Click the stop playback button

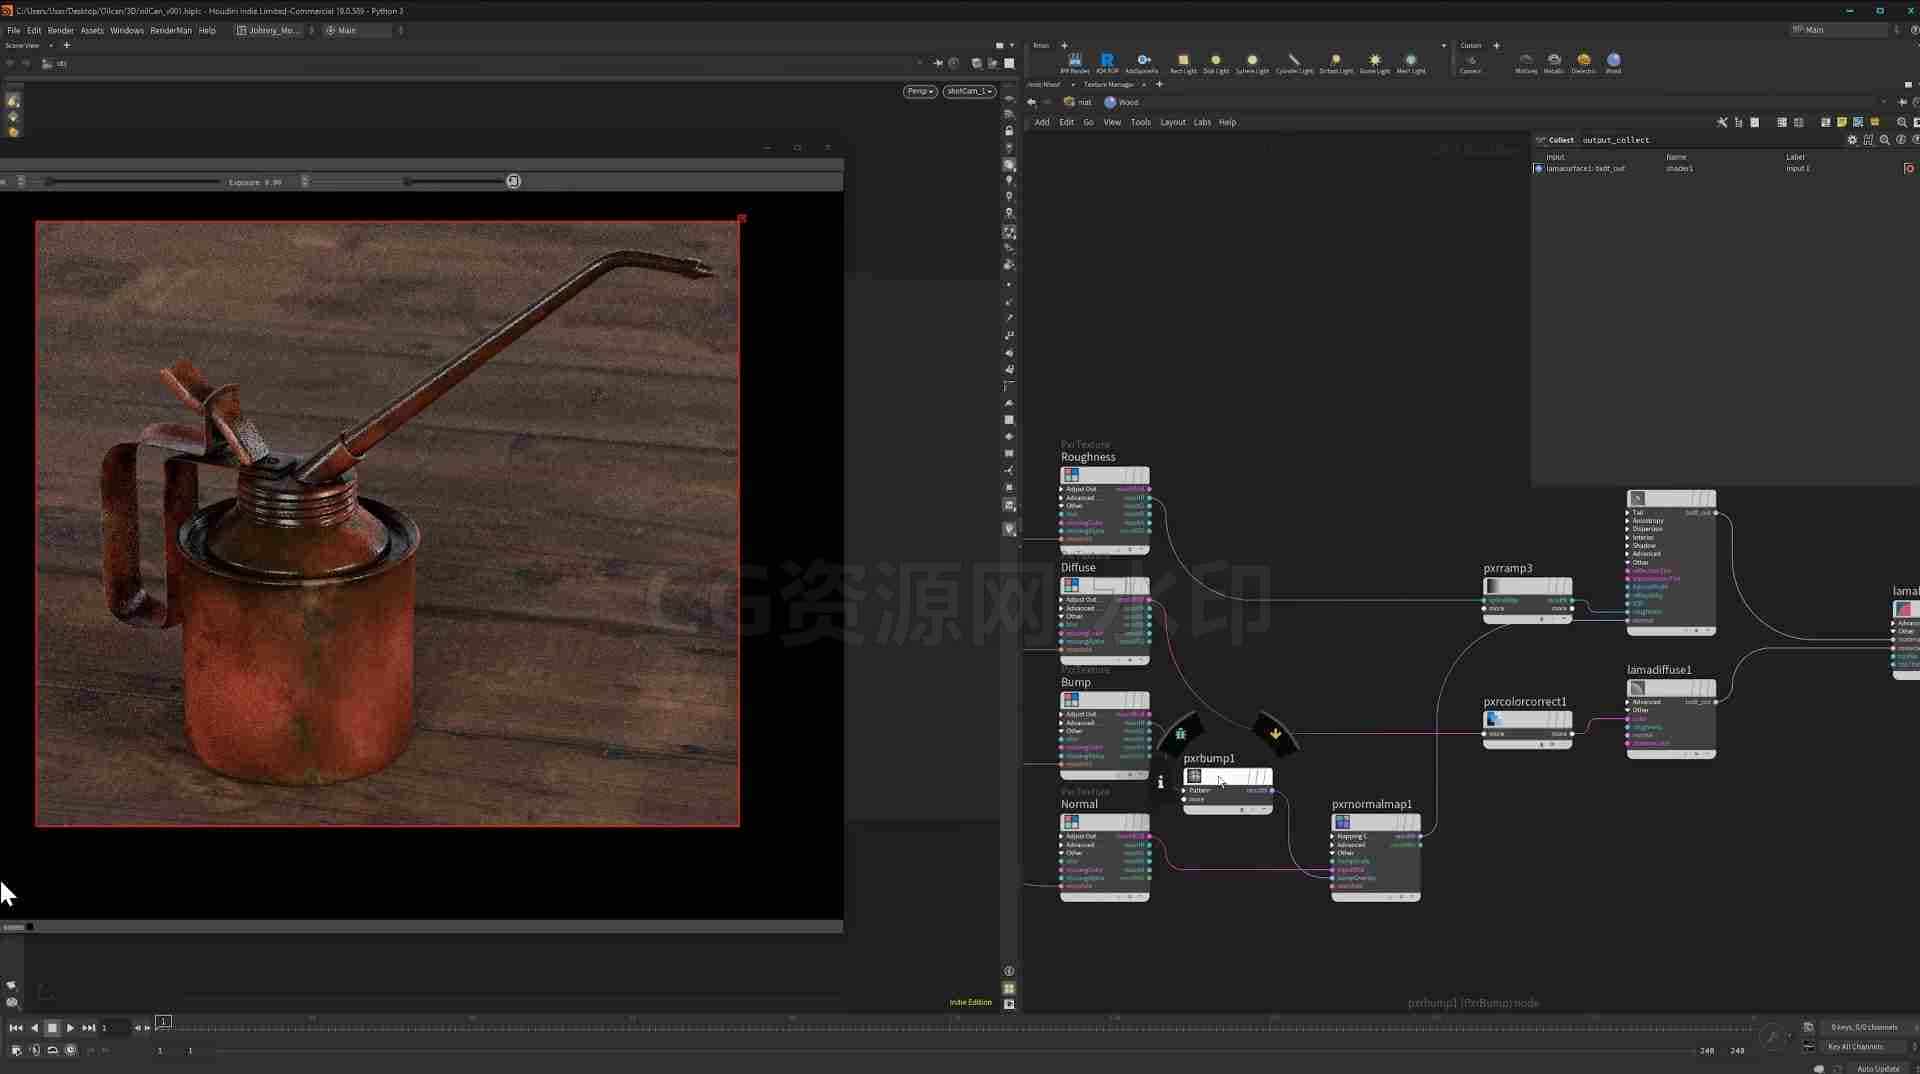click(x=53, y=1028)
